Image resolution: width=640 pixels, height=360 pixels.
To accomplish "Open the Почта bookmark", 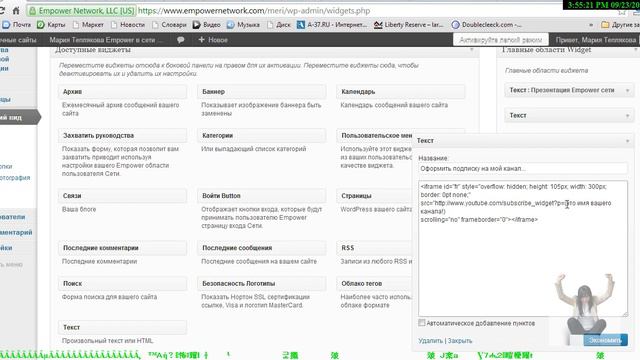I will click(x=17, y=25).
